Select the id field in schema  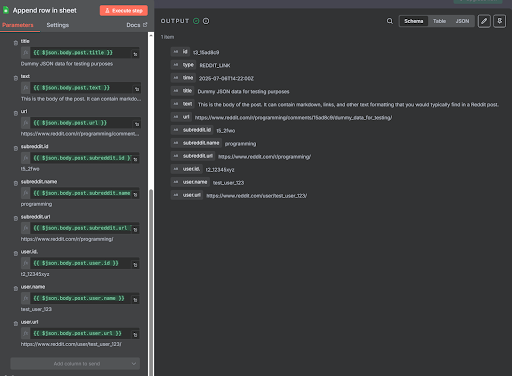[180, 52]
